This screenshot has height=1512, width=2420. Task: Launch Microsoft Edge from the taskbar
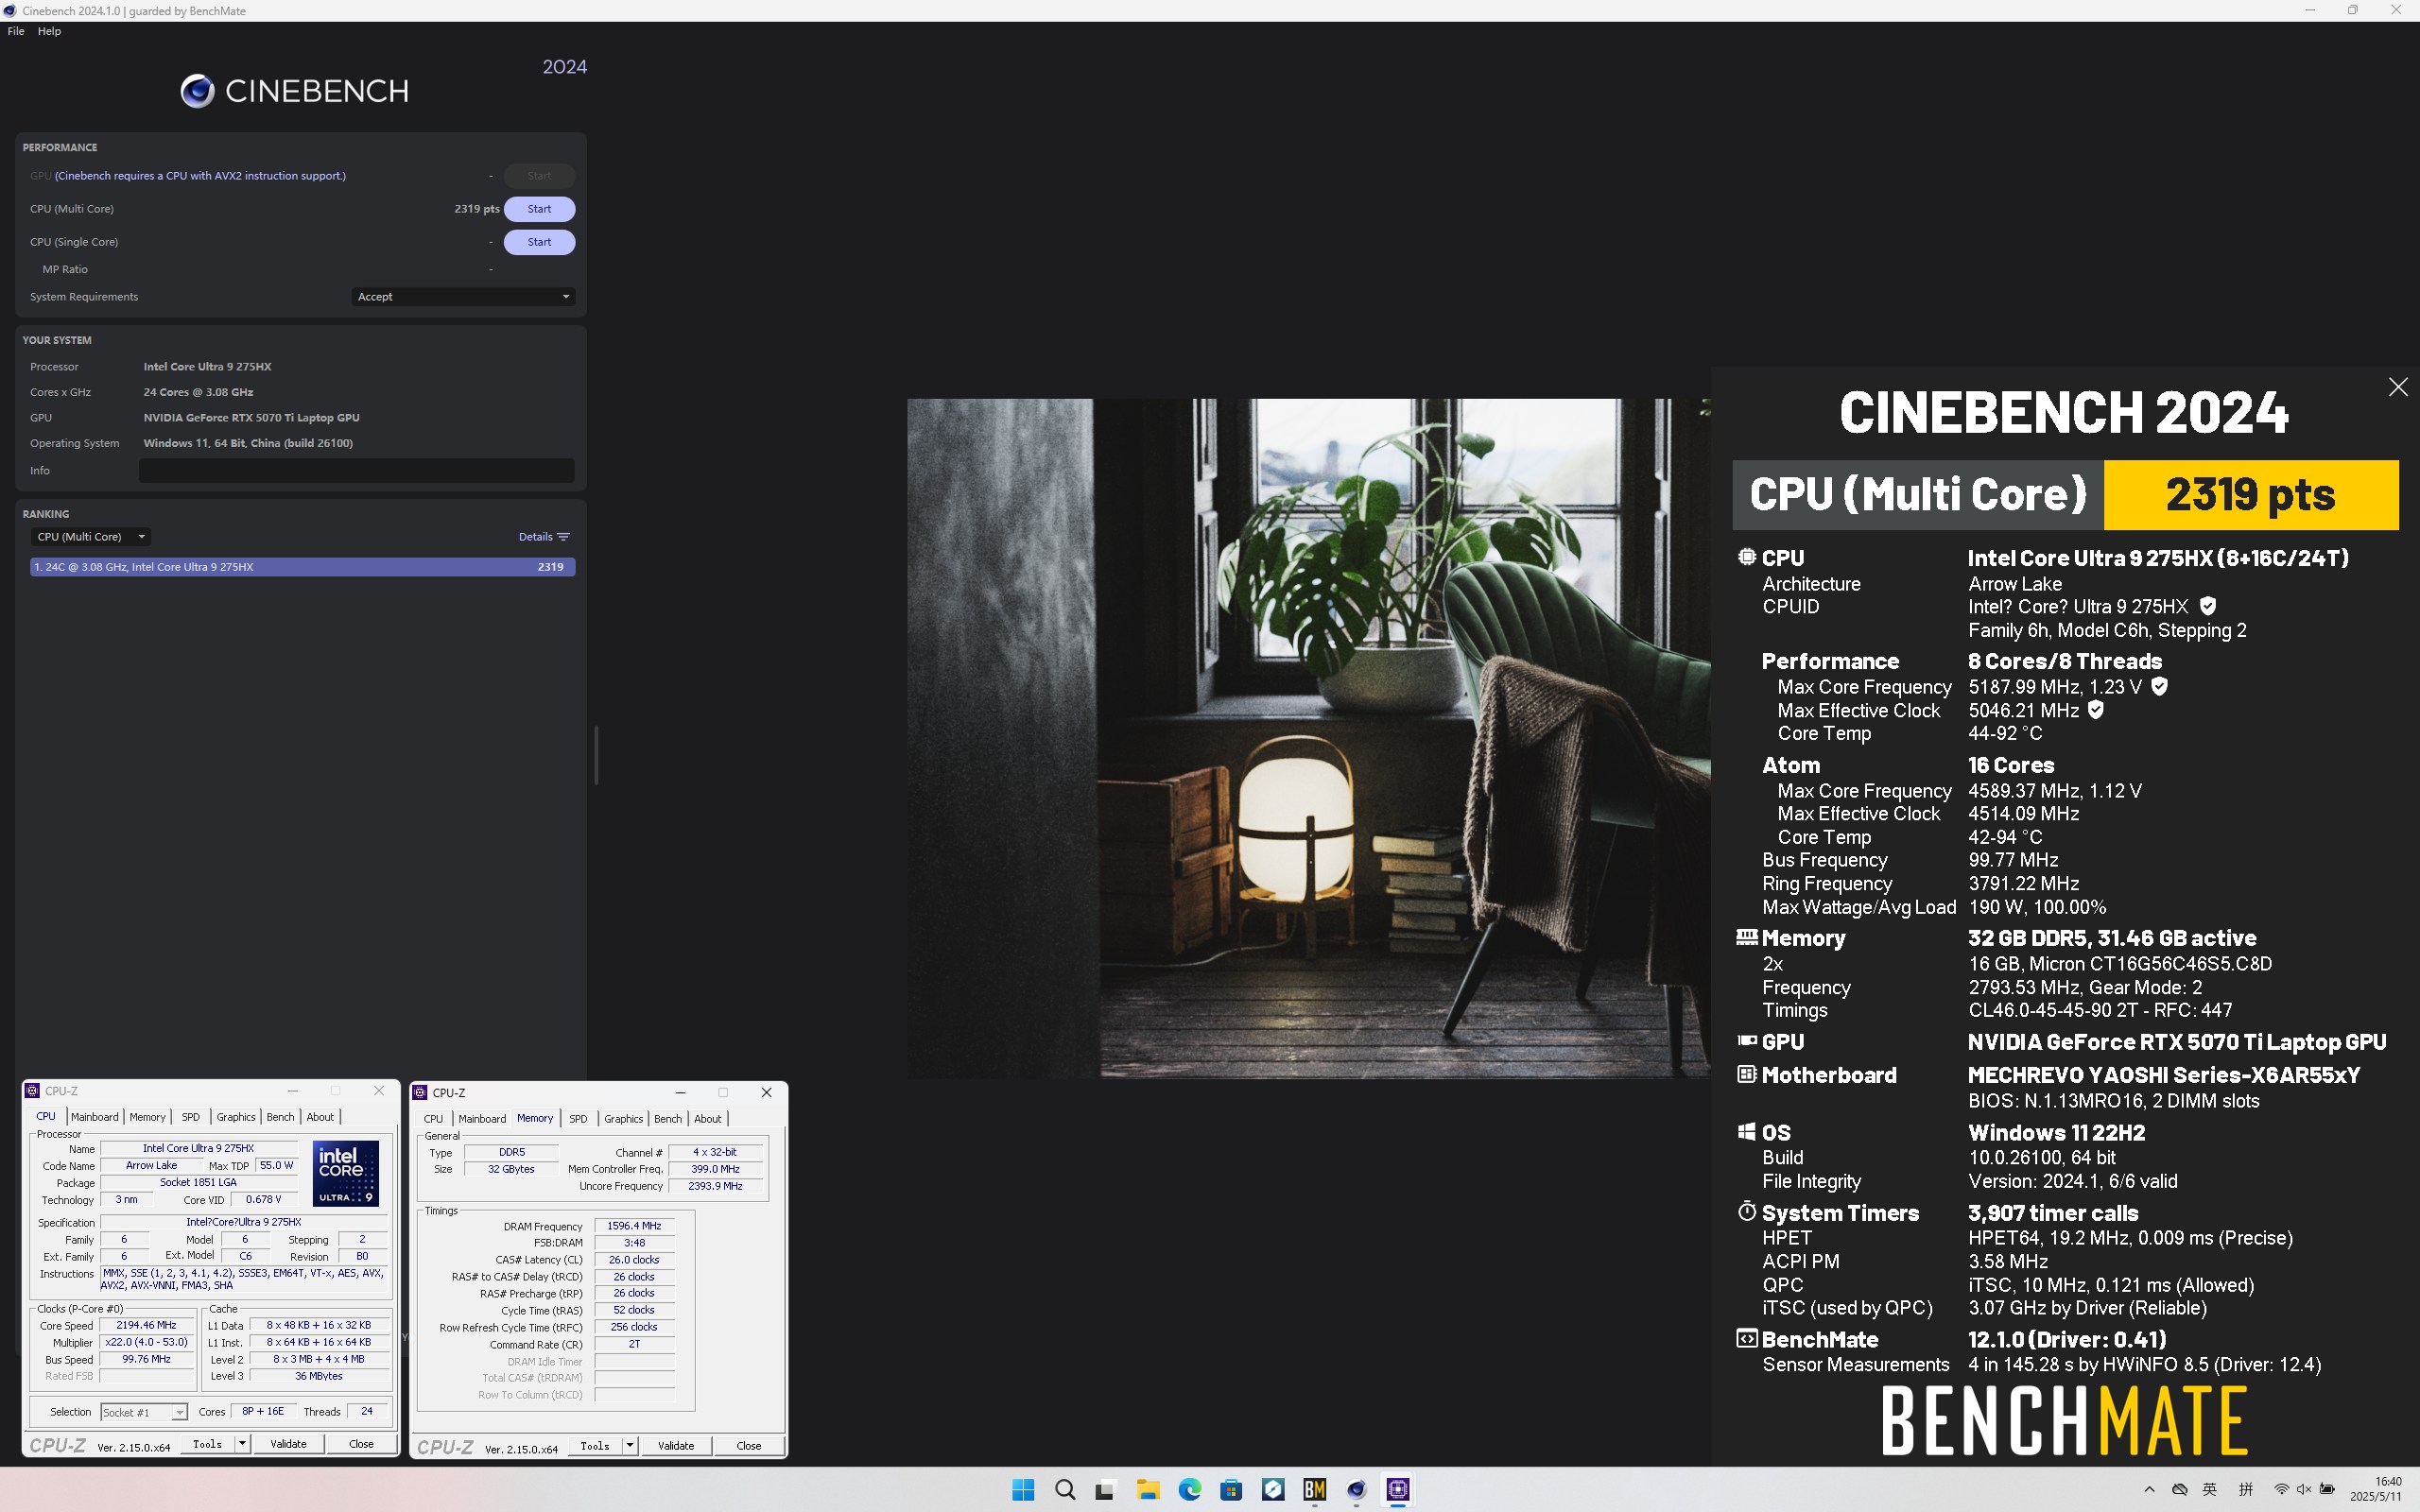(x=1189, y=1490)
